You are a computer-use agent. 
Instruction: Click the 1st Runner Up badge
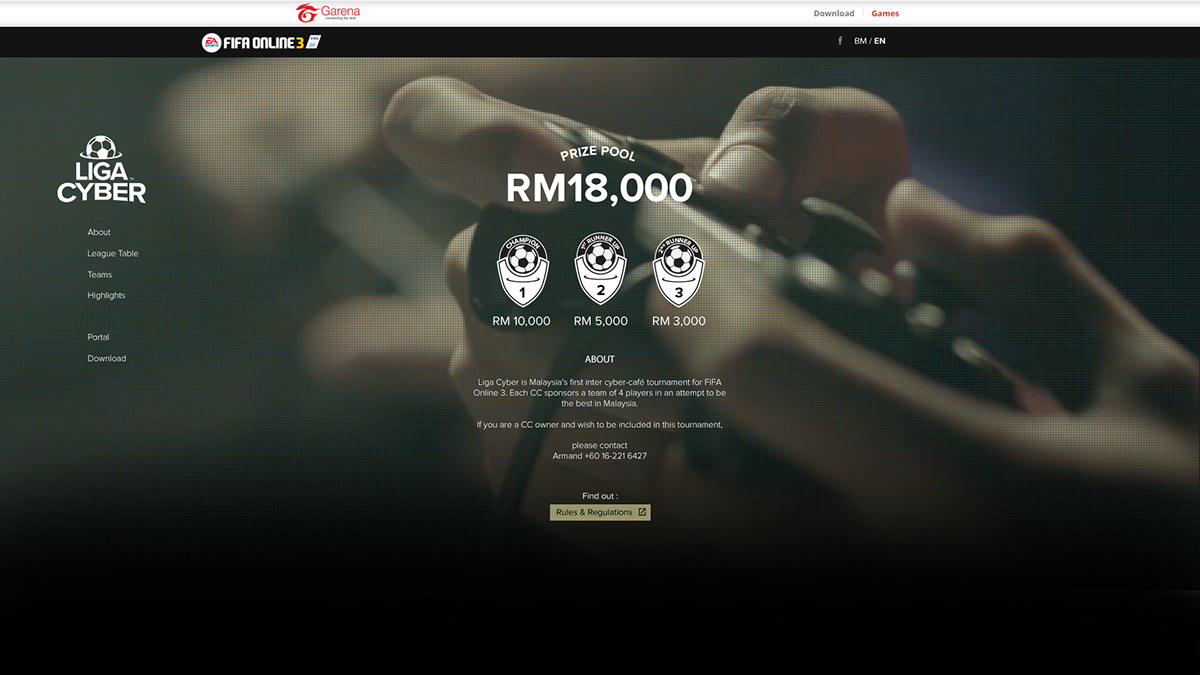(x=600, y=270)
